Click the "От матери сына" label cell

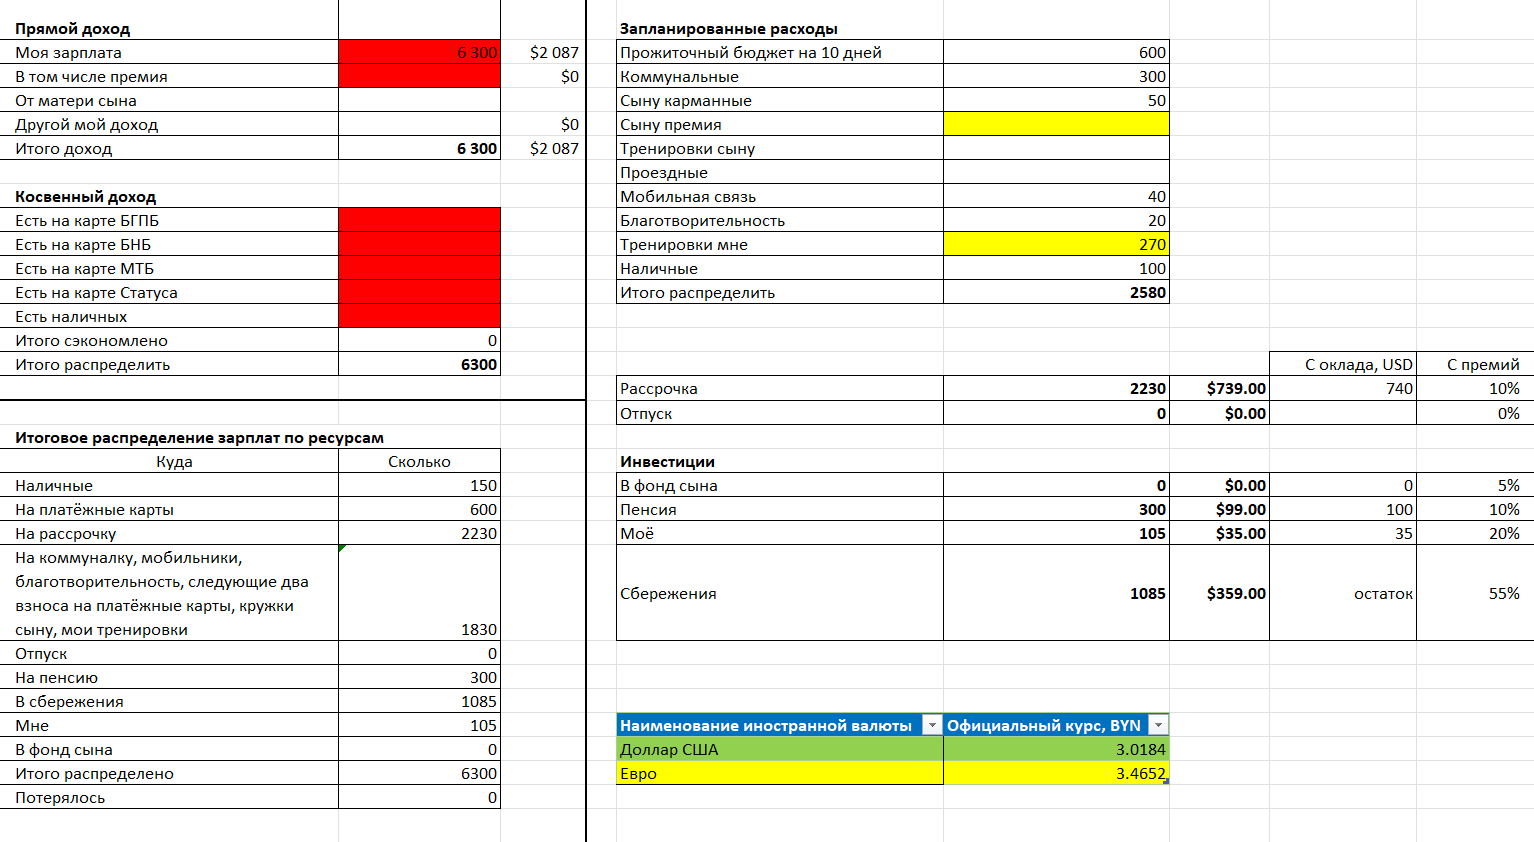tap(169, 100)
